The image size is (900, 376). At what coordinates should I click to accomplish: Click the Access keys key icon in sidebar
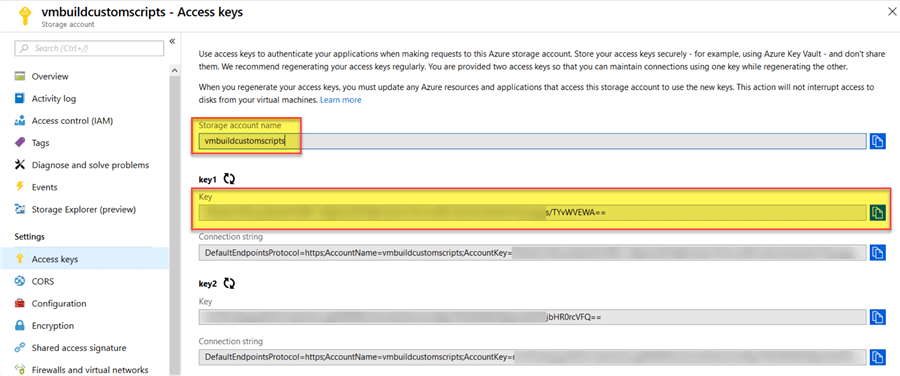[x=20, y=259]
